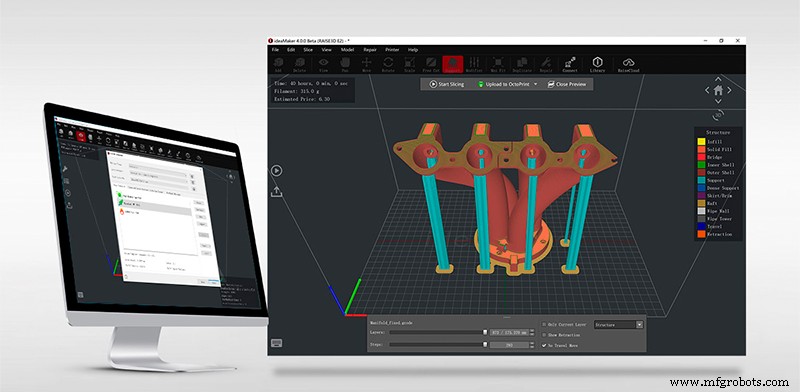This screenshot has height=392, width=800.
Task: Select the Free Cut tool
Action: click(431, 64)
